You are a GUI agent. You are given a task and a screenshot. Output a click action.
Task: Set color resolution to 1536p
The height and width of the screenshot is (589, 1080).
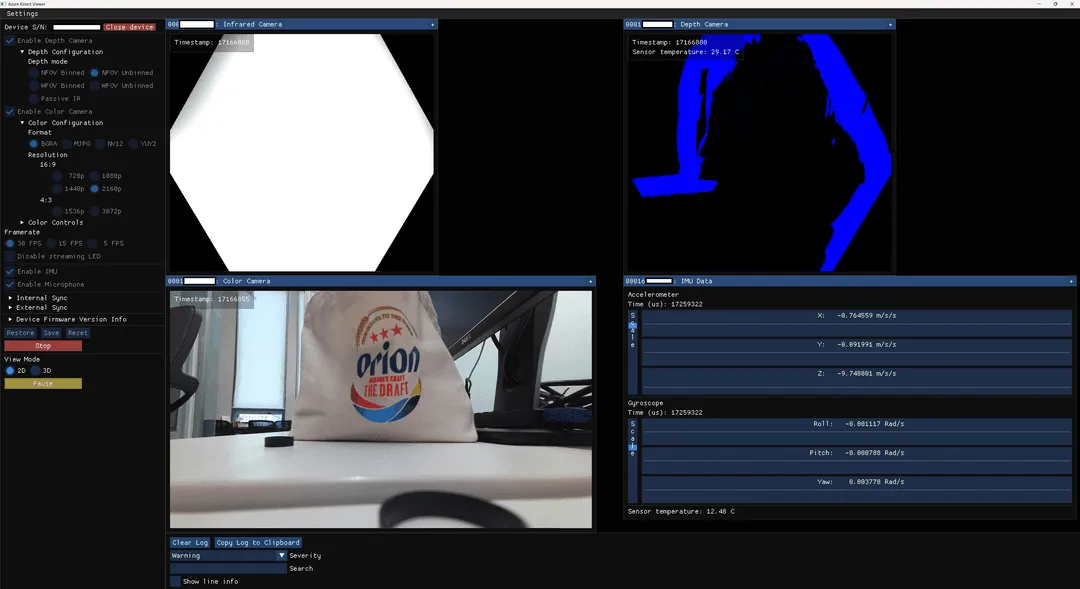(57, 211)
